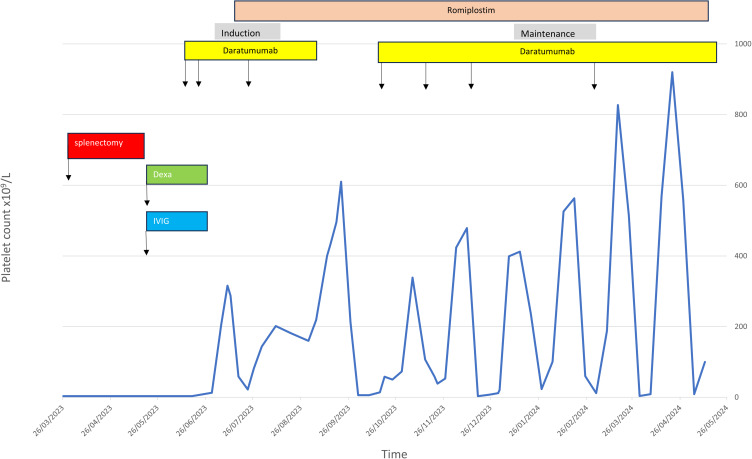
Task: Click the orange Romiplostim bar
Action: coord(471,11)
